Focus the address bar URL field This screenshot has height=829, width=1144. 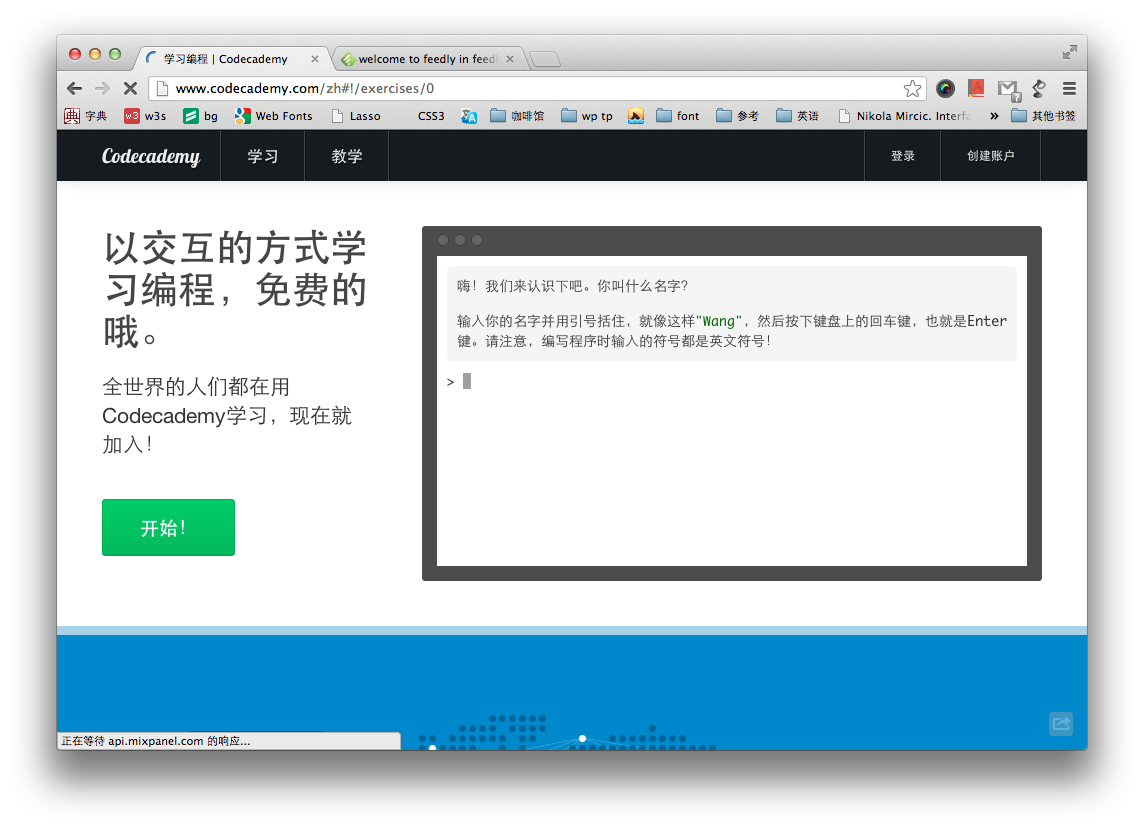(x=536, y=88)
